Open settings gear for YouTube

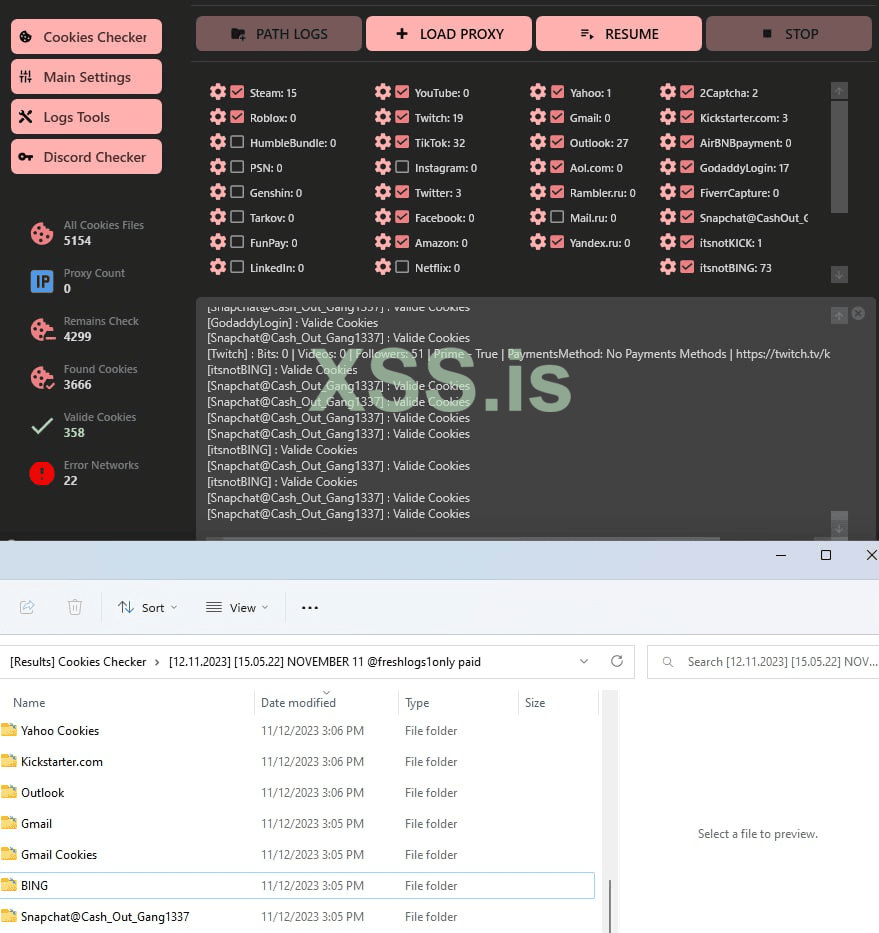coord(383,92)
